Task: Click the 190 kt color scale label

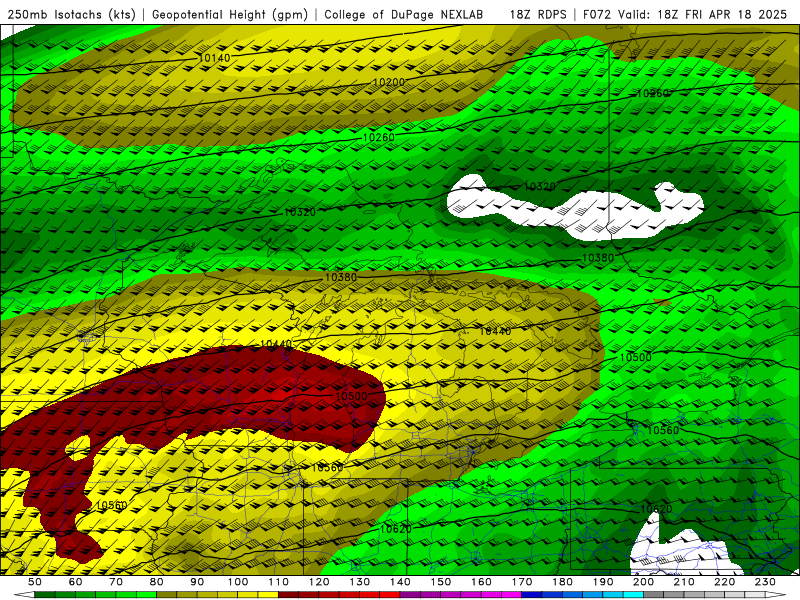Action: click(603, 582)
